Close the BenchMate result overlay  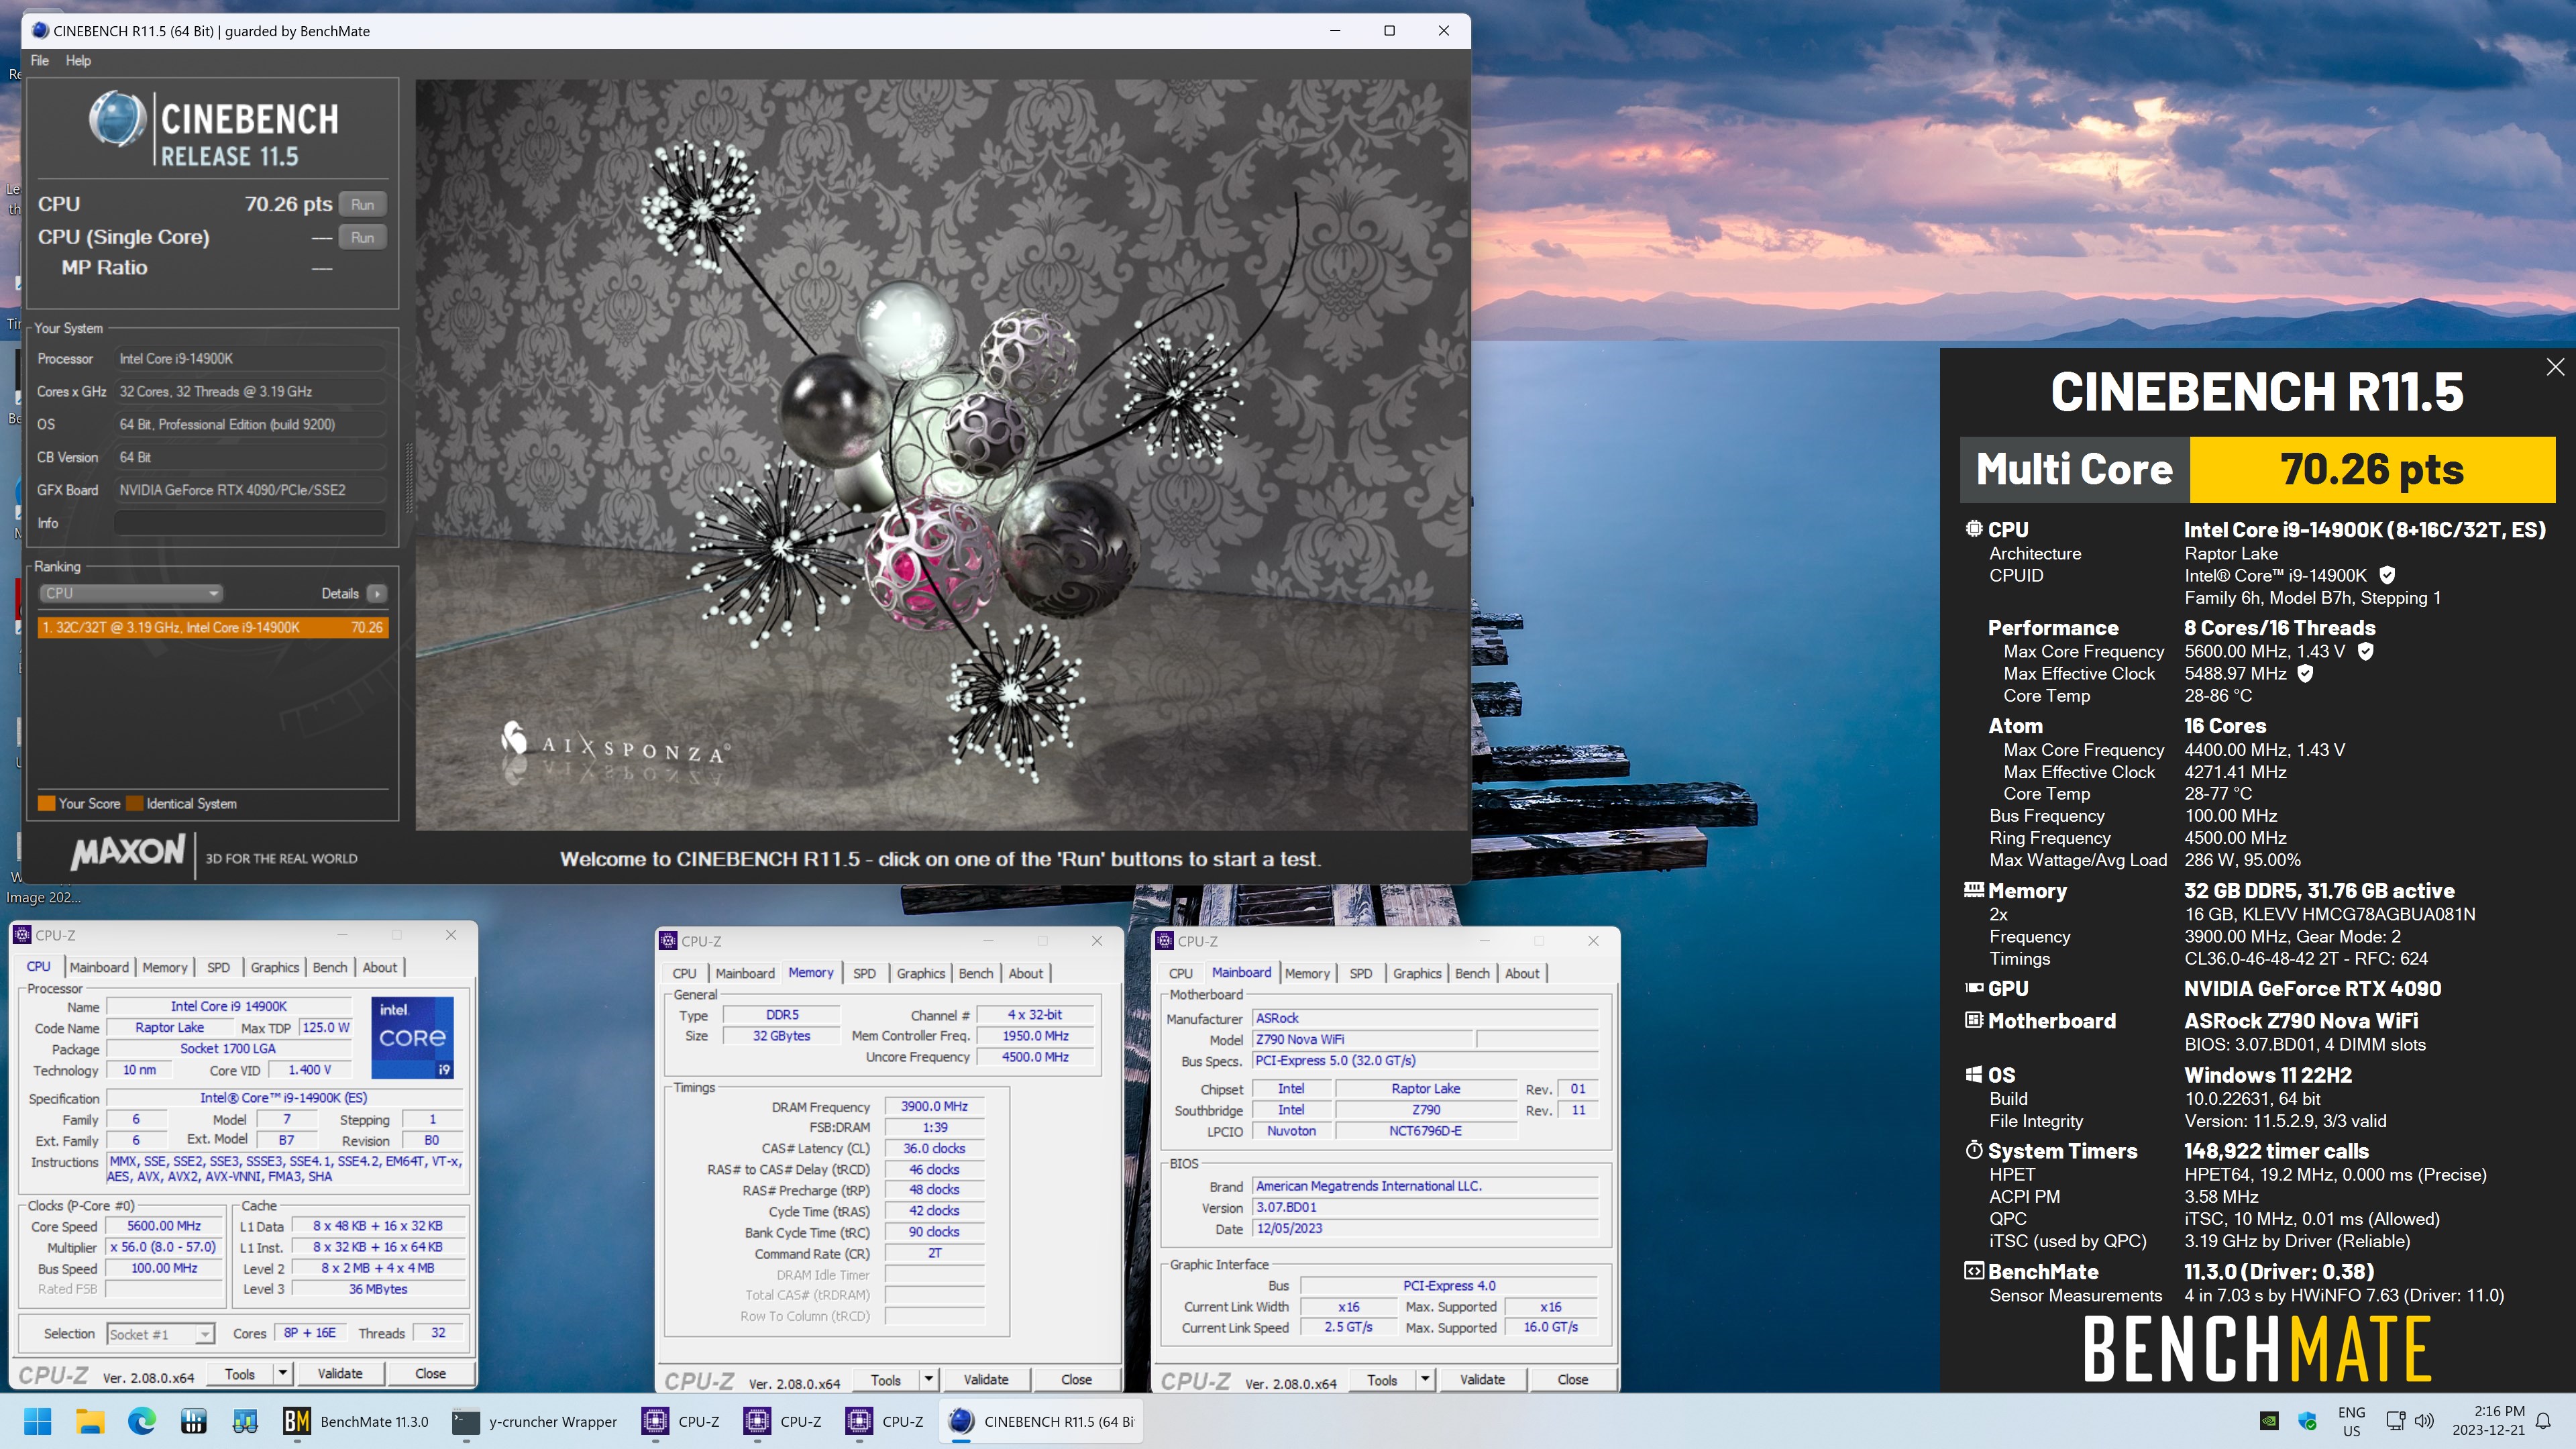(x=2555, y=367)
